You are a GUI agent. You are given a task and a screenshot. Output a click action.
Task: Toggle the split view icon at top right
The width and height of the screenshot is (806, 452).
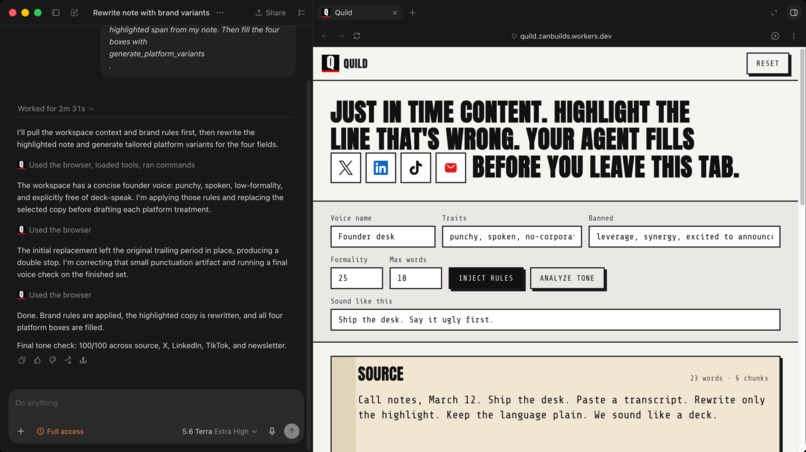pyautogui.click(x=794, y=12)
